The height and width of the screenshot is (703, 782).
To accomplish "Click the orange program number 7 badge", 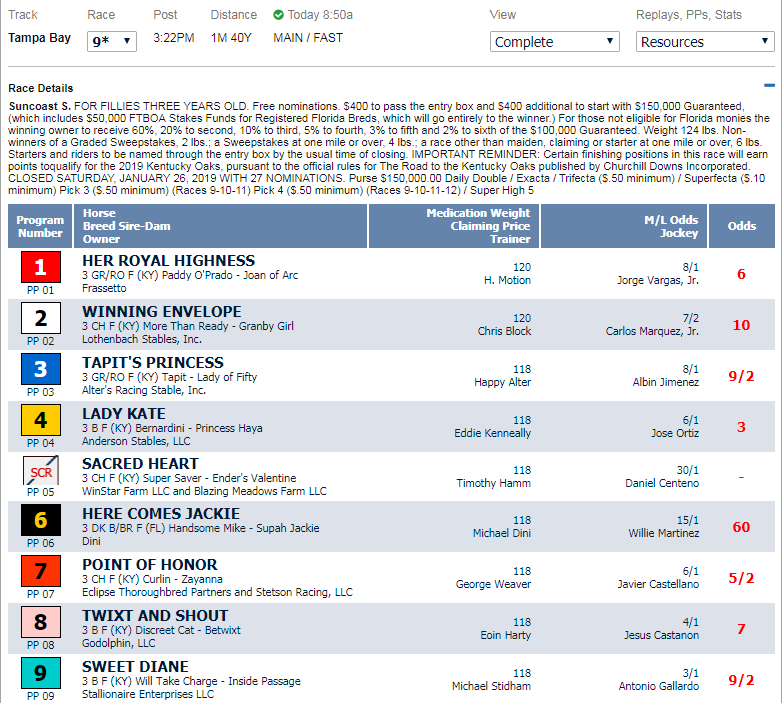I will 41,572.
